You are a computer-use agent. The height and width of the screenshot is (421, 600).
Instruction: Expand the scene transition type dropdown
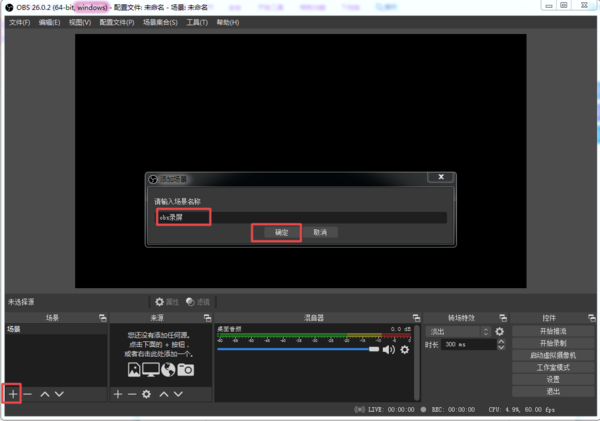click(457, 331)
